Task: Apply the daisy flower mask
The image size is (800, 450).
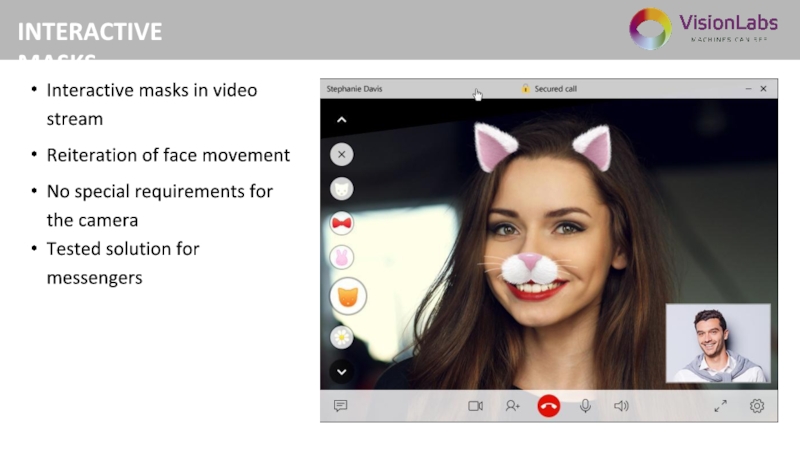Action: click(341, 337)
